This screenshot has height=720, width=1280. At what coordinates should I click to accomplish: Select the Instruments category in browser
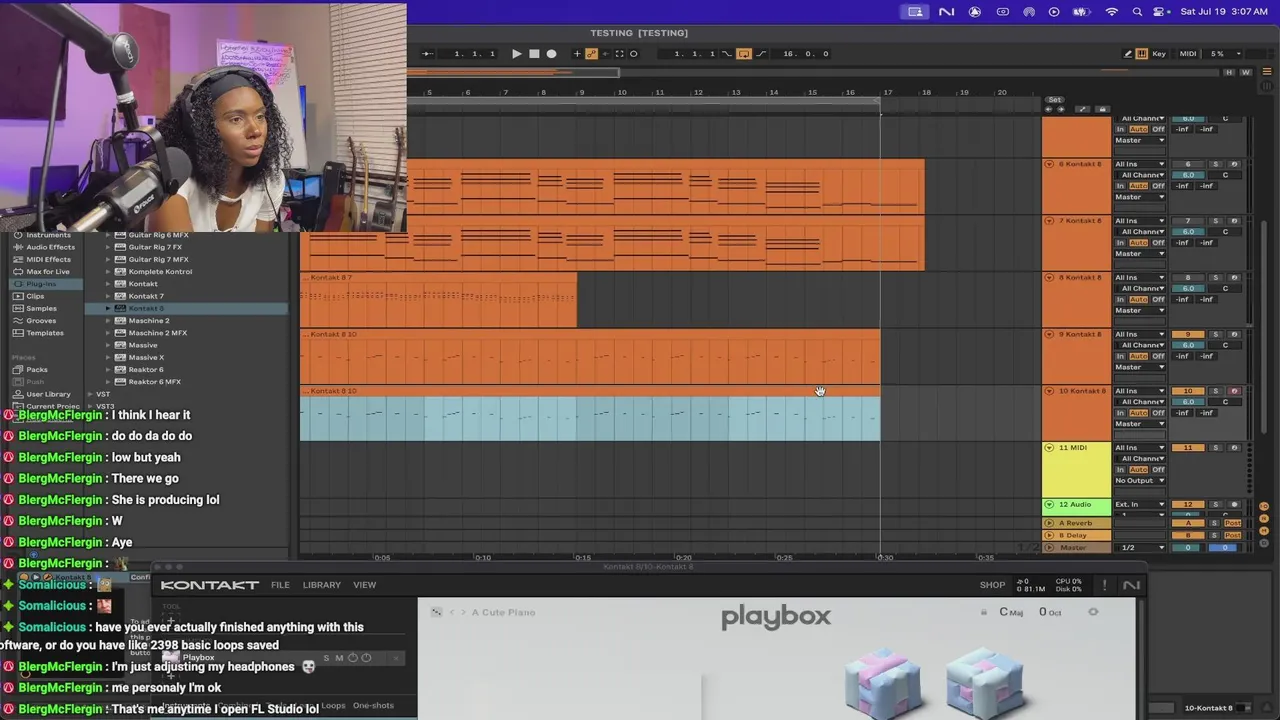48,235
